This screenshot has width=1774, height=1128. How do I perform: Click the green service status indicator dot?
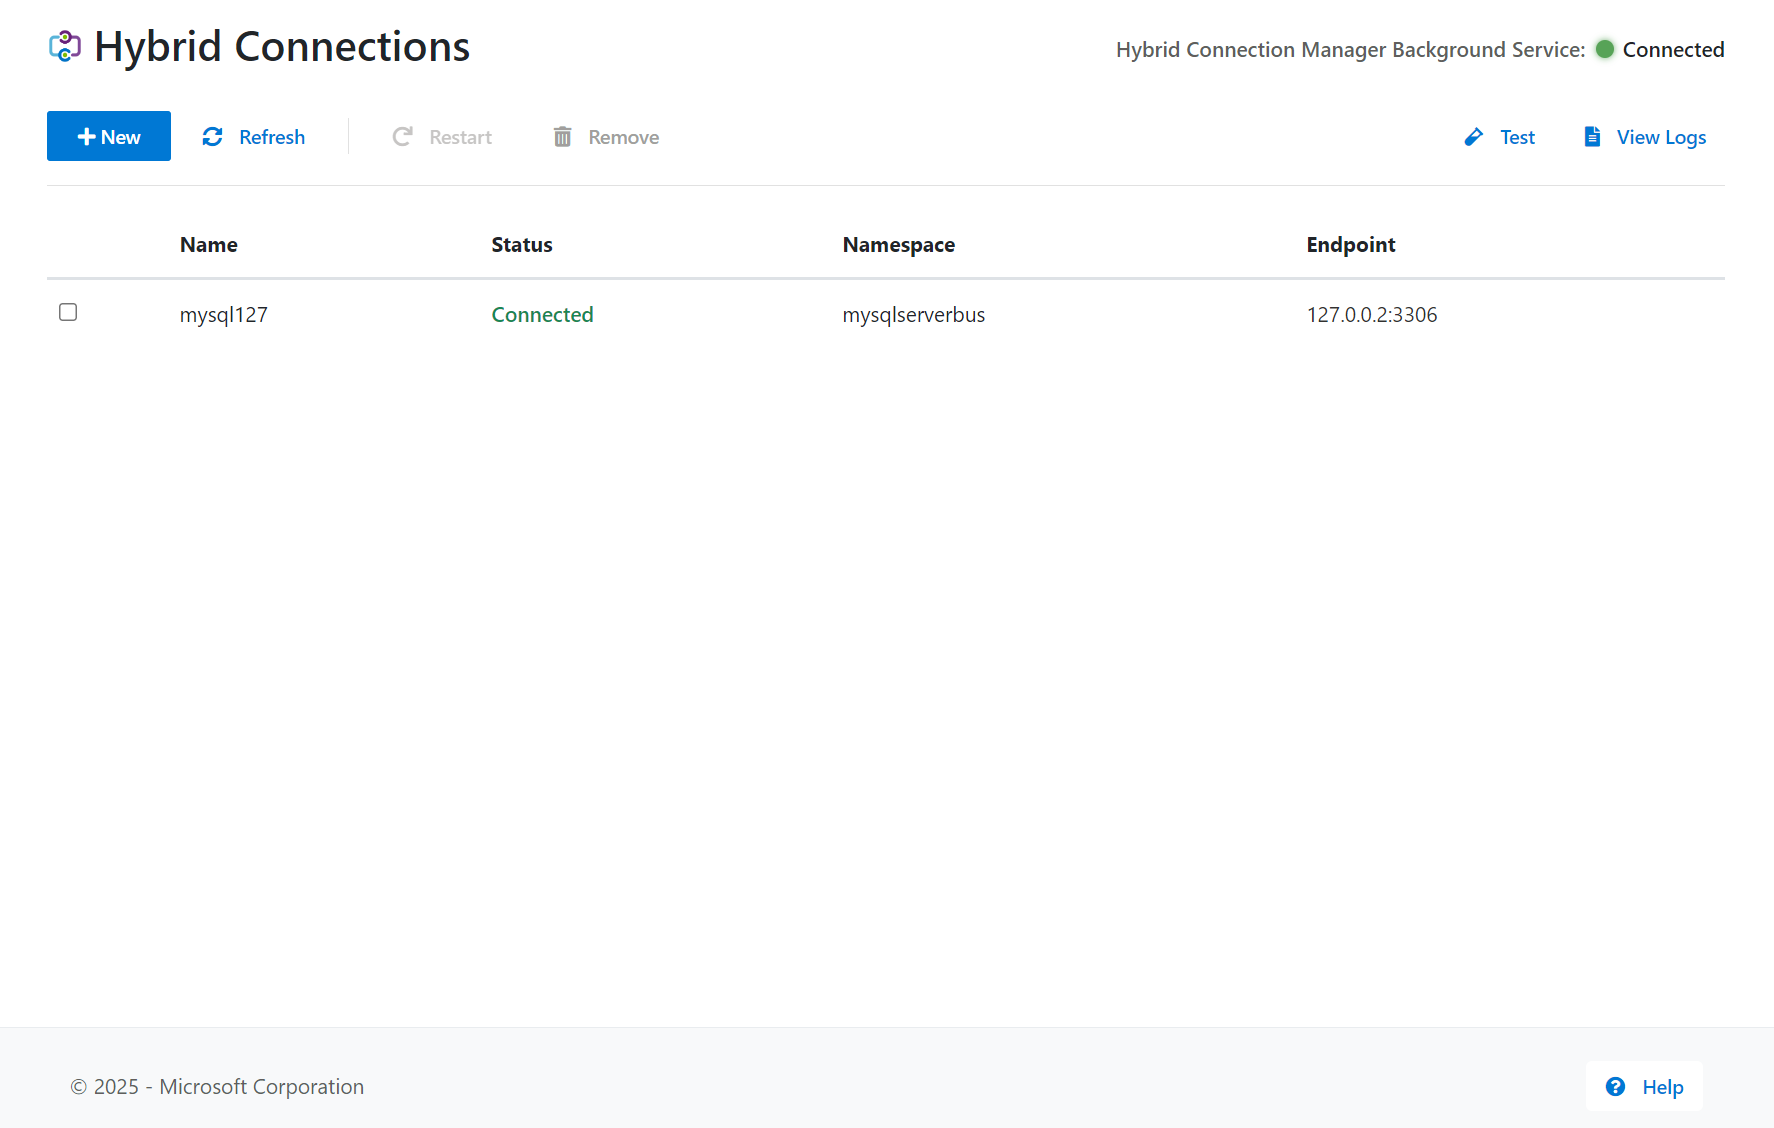(x=1605, y=49)
